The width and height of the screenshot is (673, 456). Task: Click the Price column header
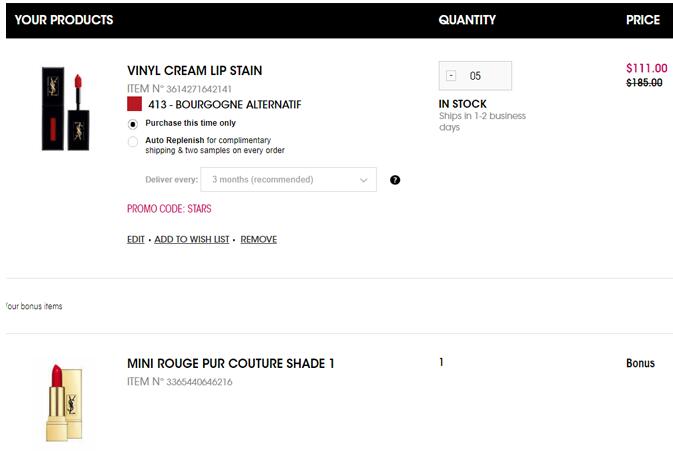pos(643,20)
